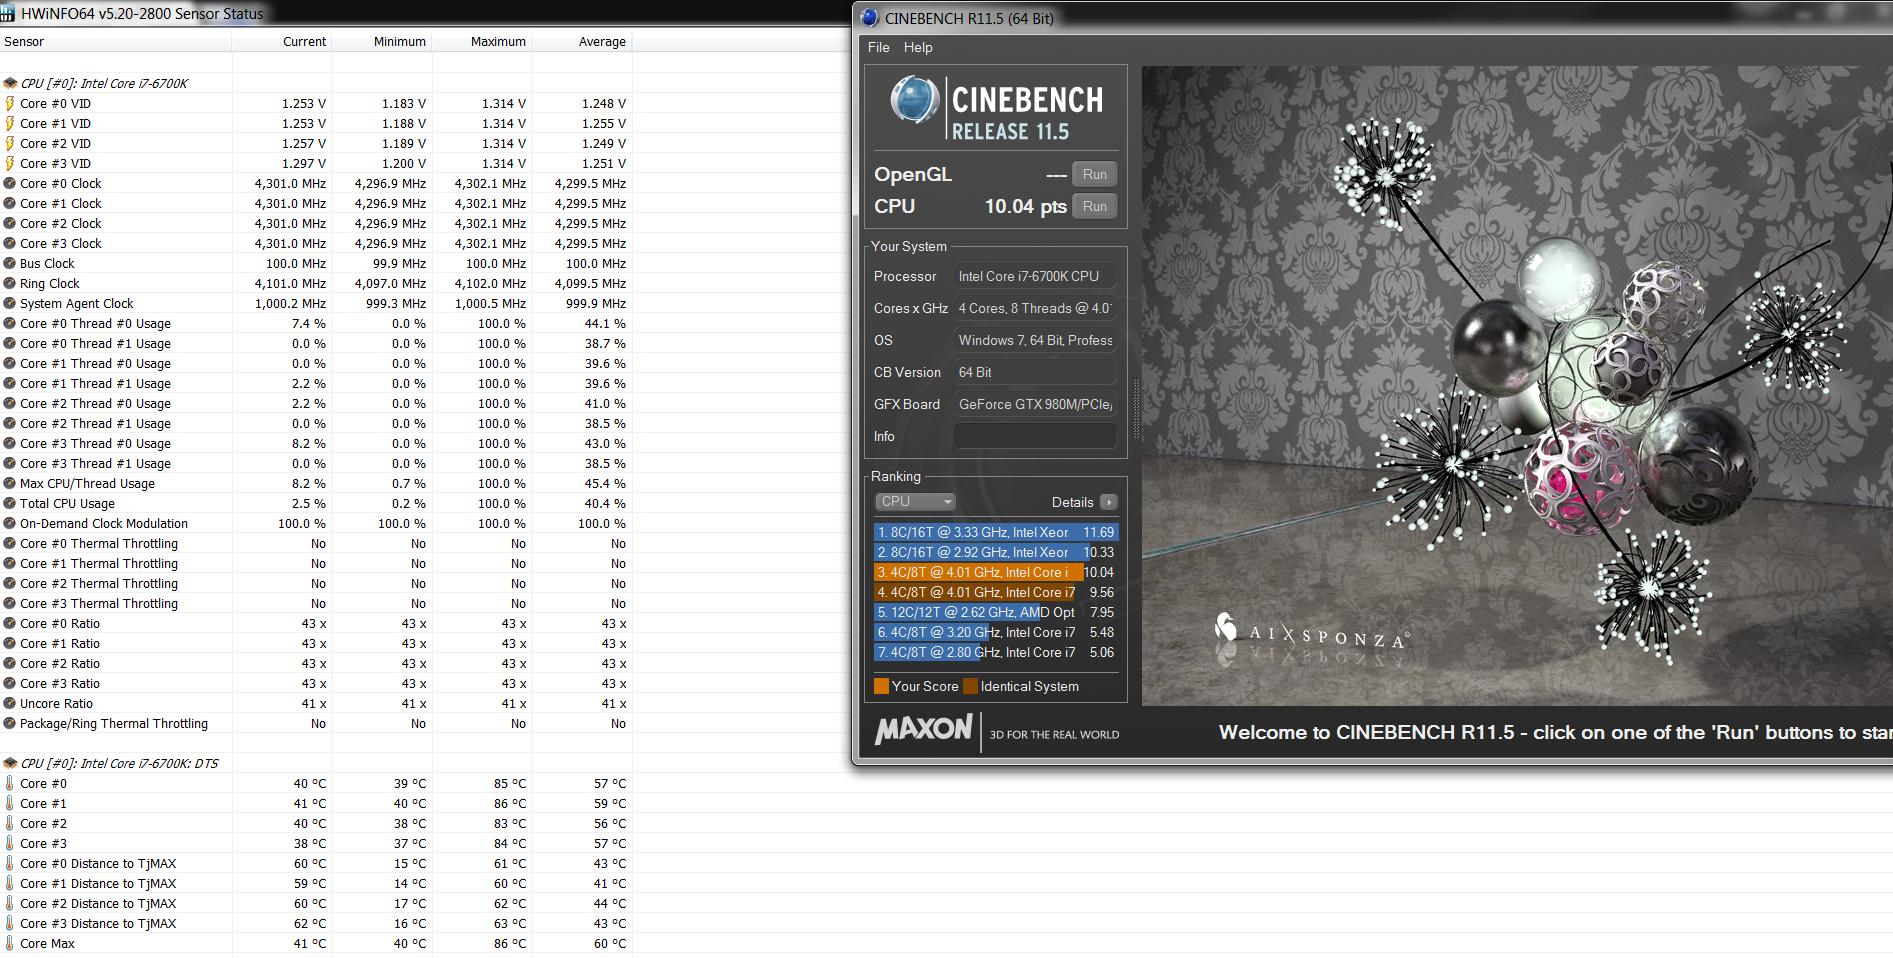Viewport: 1893px width, 958px height.
Task: Click the Your Score orange legend swatch
Action: pyautogui.click(x=881, y=686)
